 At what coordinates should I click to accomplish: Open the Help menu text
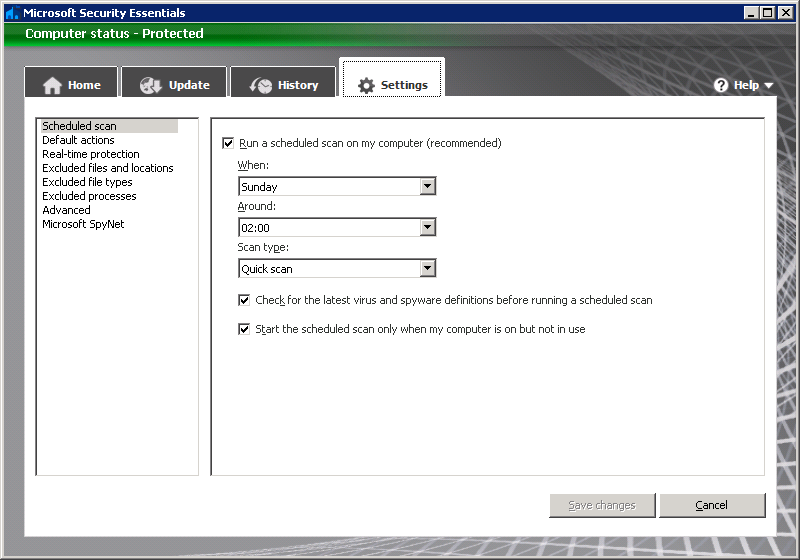click(x=746, y=85)
